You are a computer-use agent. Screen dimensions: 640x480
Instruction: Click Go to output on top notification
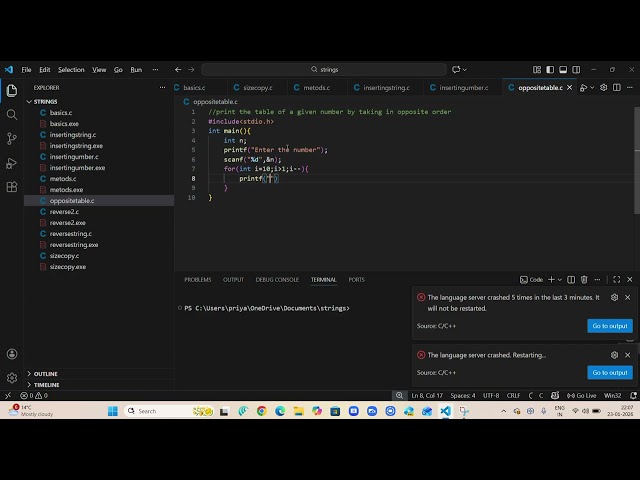pos(609,326)
